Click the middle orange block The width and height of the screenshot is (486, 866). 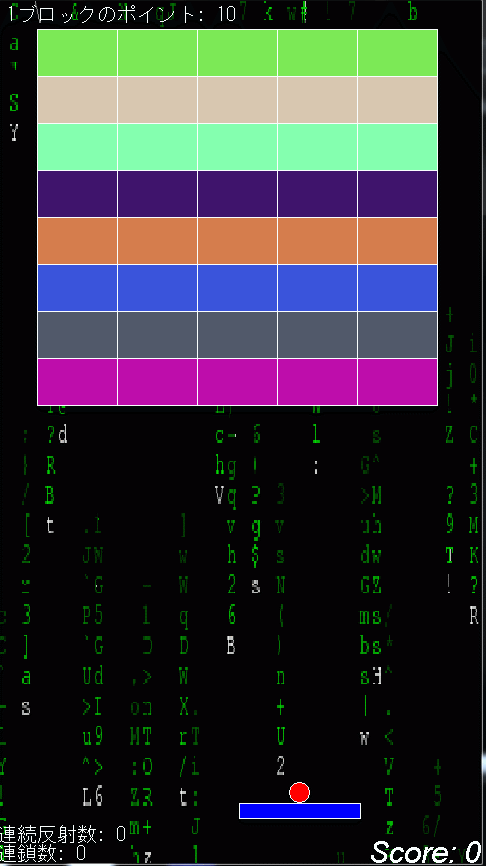[x=237, y=241]
